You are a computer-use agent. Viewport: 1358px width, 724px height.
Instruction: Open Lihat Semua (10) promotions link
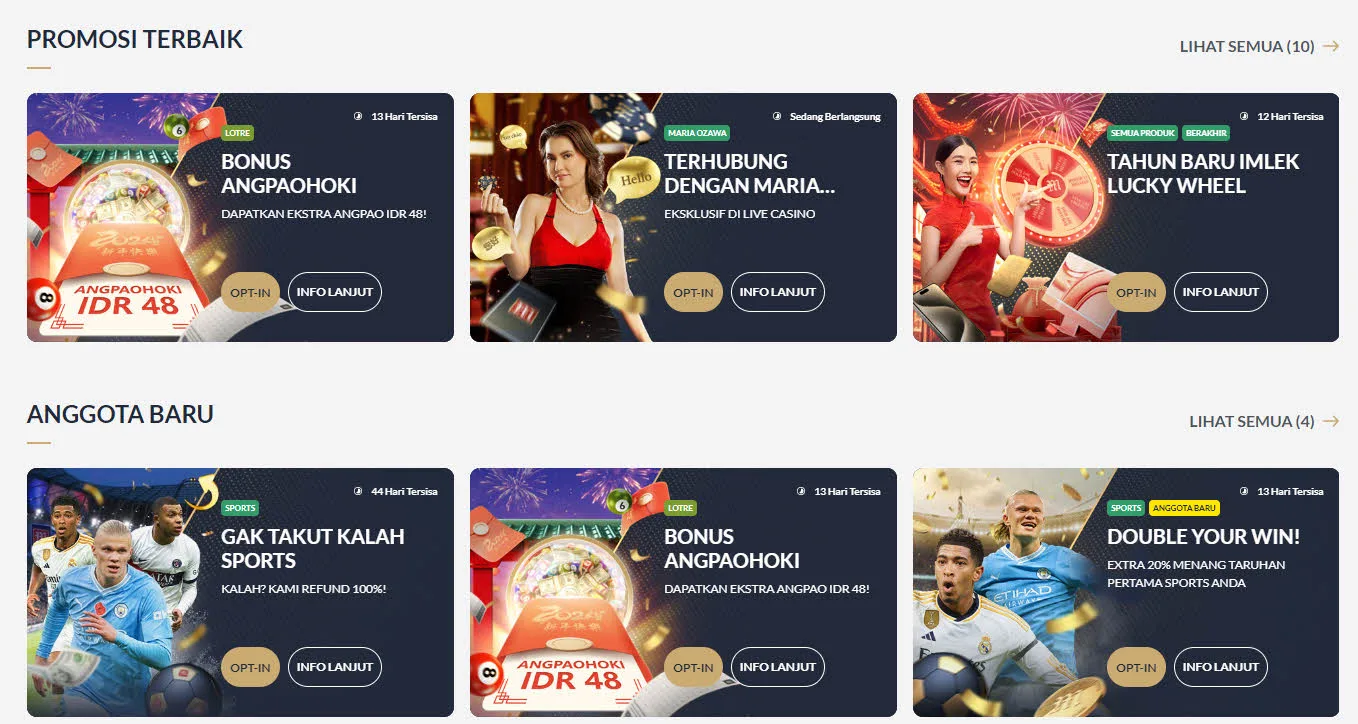click(x=1247, y=46)
